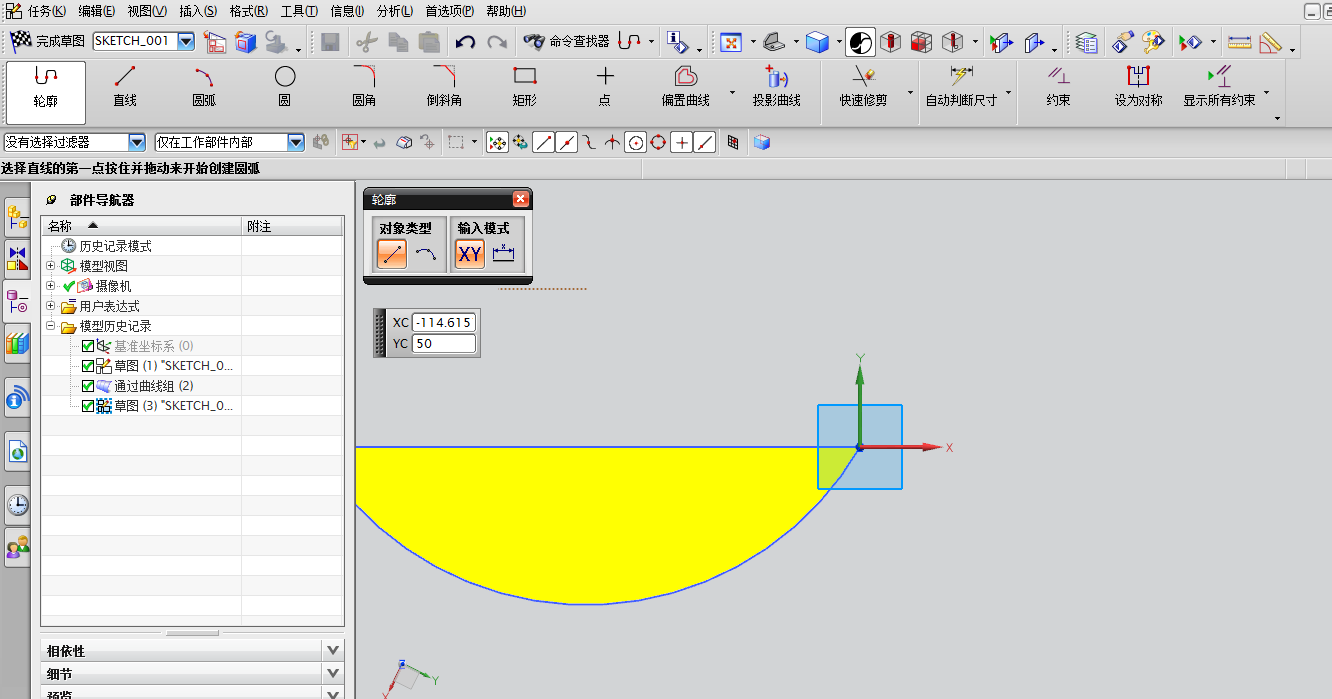
Task: Toggle checkbox for 通过曲线组 (2)
Action: (x=88, y=386)
